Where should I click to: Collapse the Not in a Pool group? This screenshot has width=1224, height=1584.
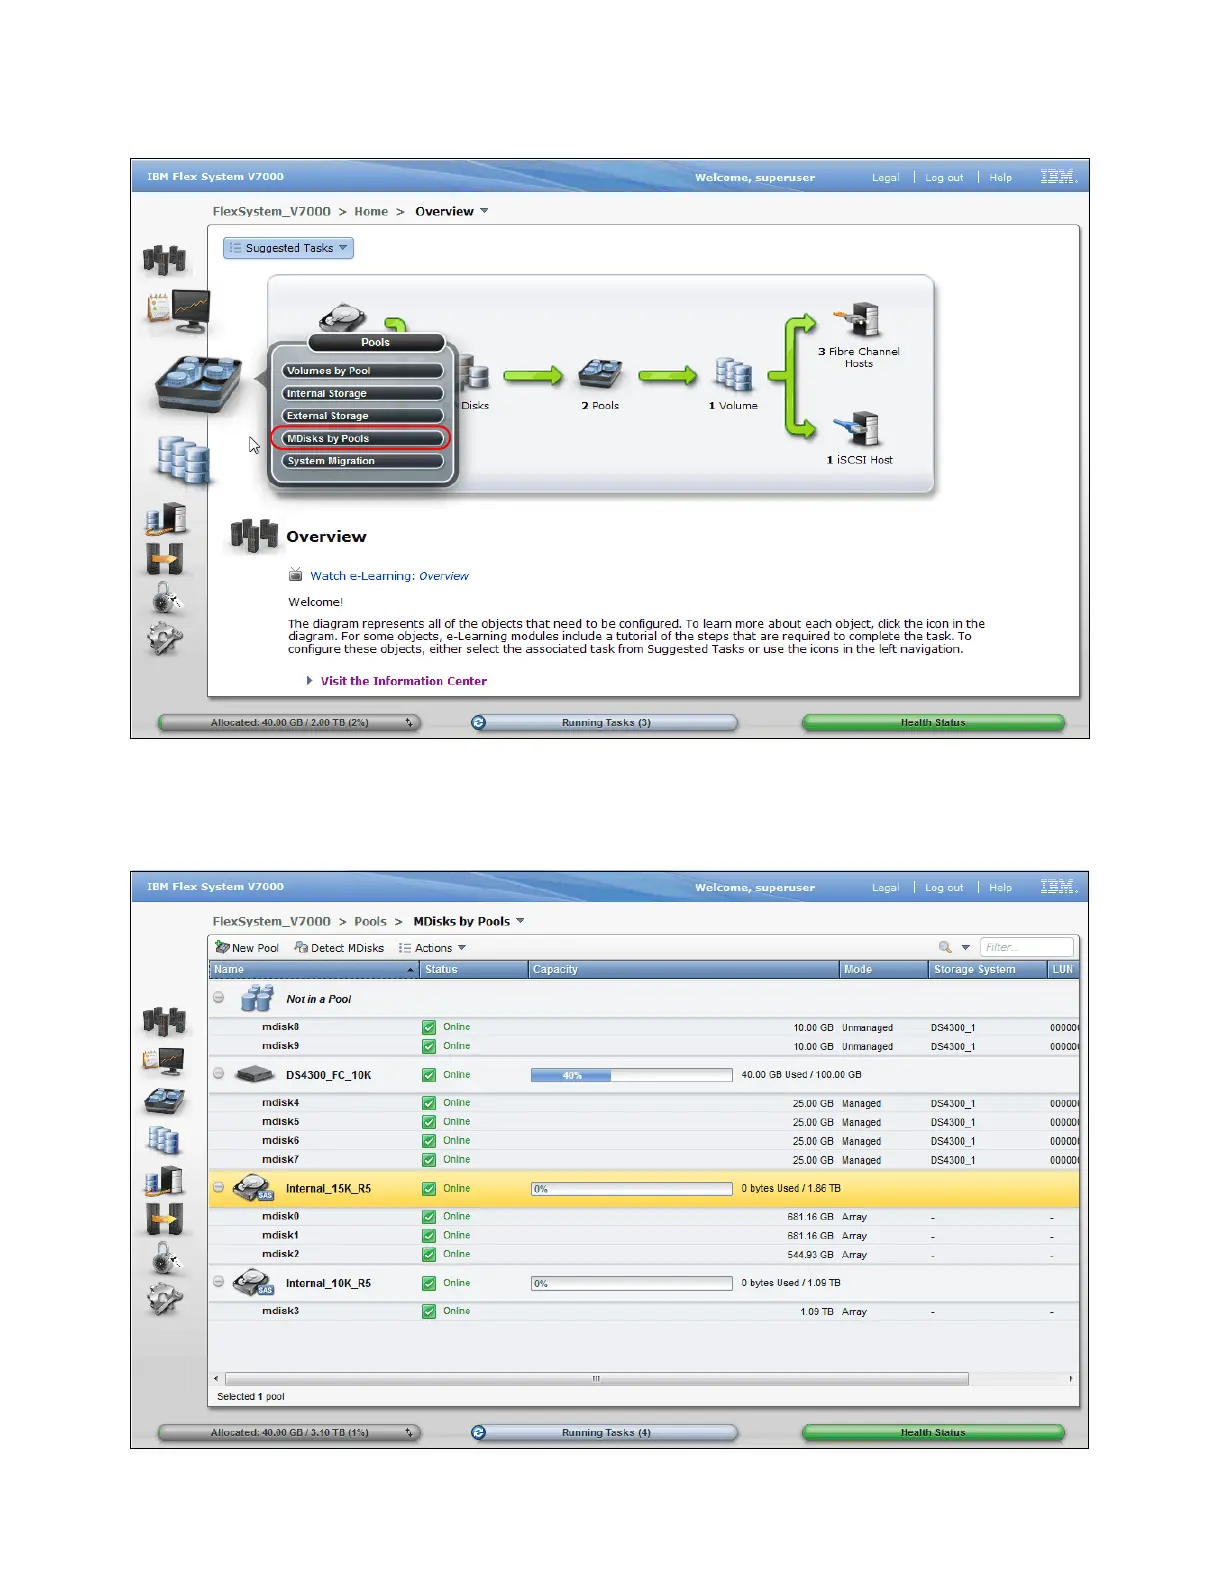click(x=218, y=997)
